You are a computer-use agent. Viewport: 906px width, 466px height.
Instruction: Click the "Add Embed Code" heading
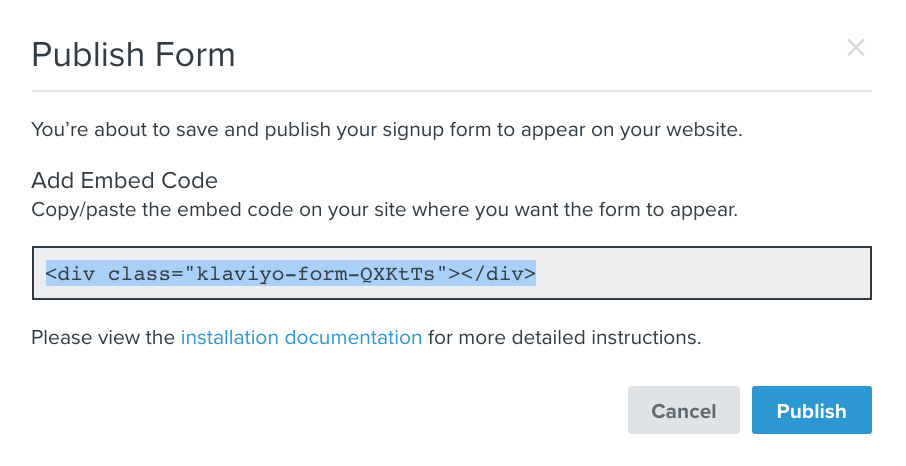[x=124, y=181]
